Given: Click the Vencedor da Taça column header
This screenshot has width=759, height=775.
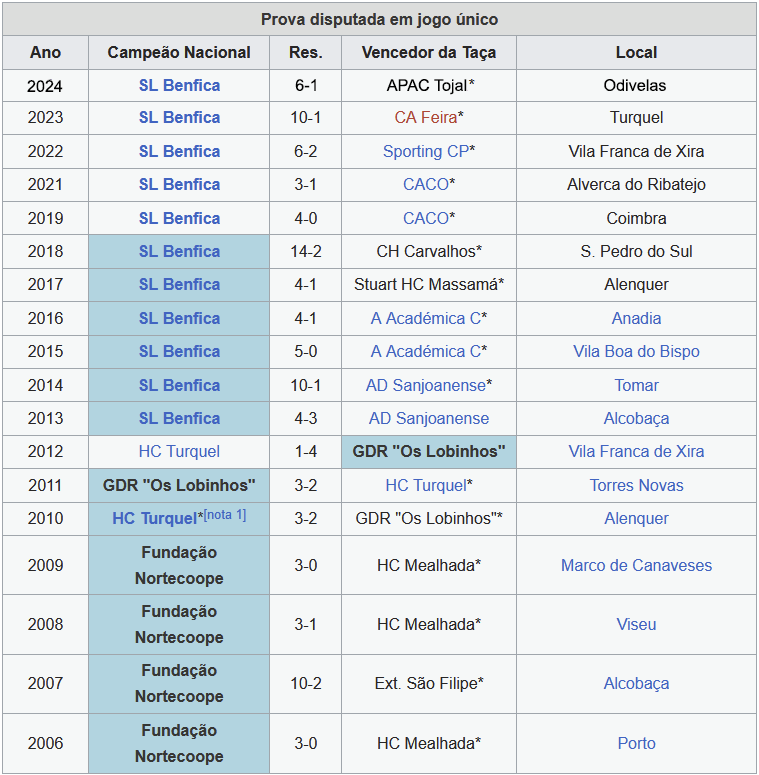Looking at the screenshot, I should 428,53.
